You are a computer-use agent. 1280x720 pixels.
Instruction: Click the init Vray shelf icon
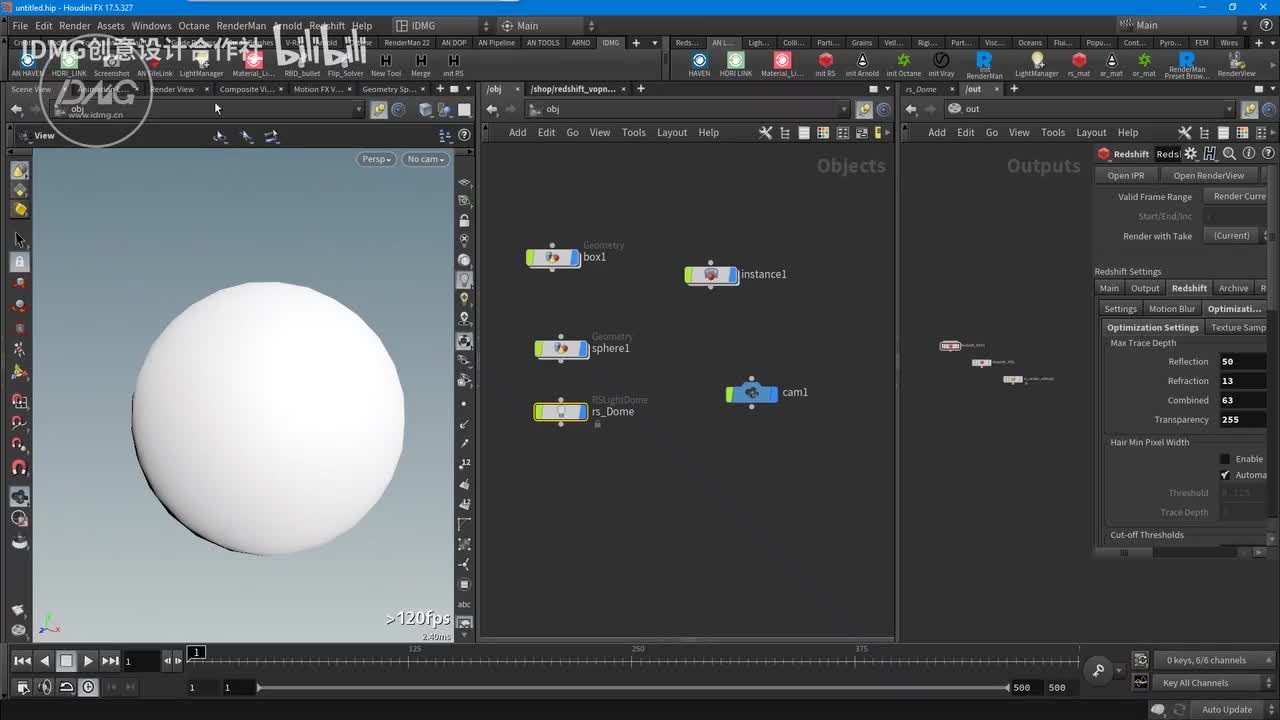click(x=940, y=61)
